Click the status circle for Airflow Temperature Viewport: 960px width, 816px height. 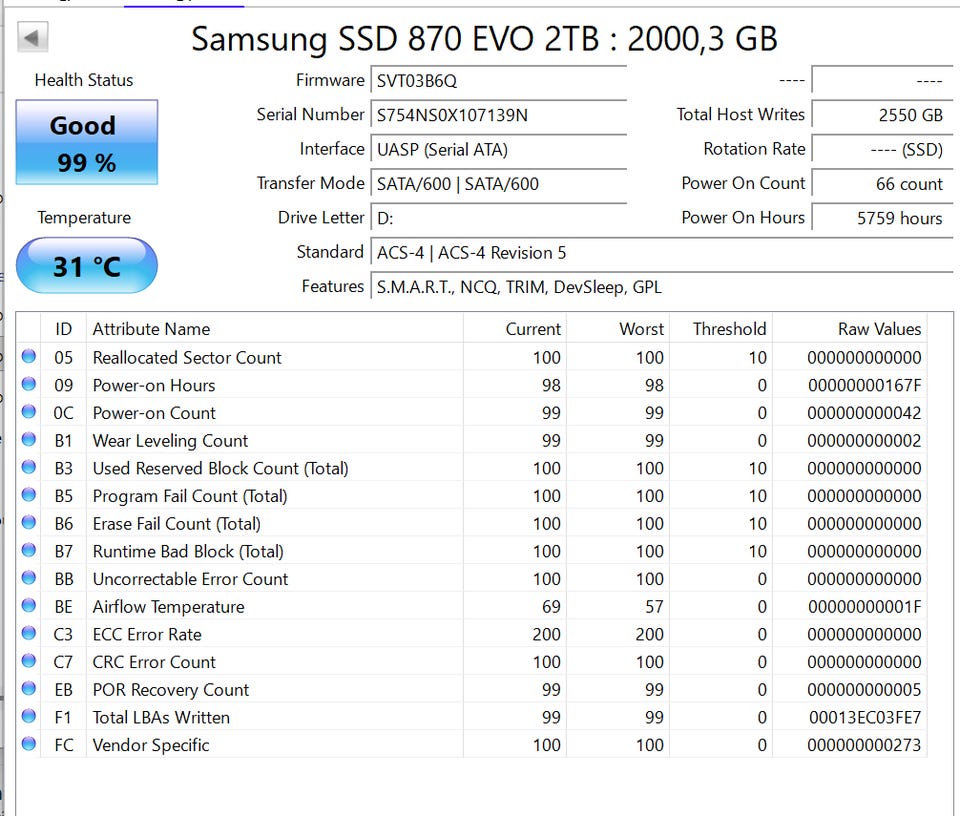point(28,605)
